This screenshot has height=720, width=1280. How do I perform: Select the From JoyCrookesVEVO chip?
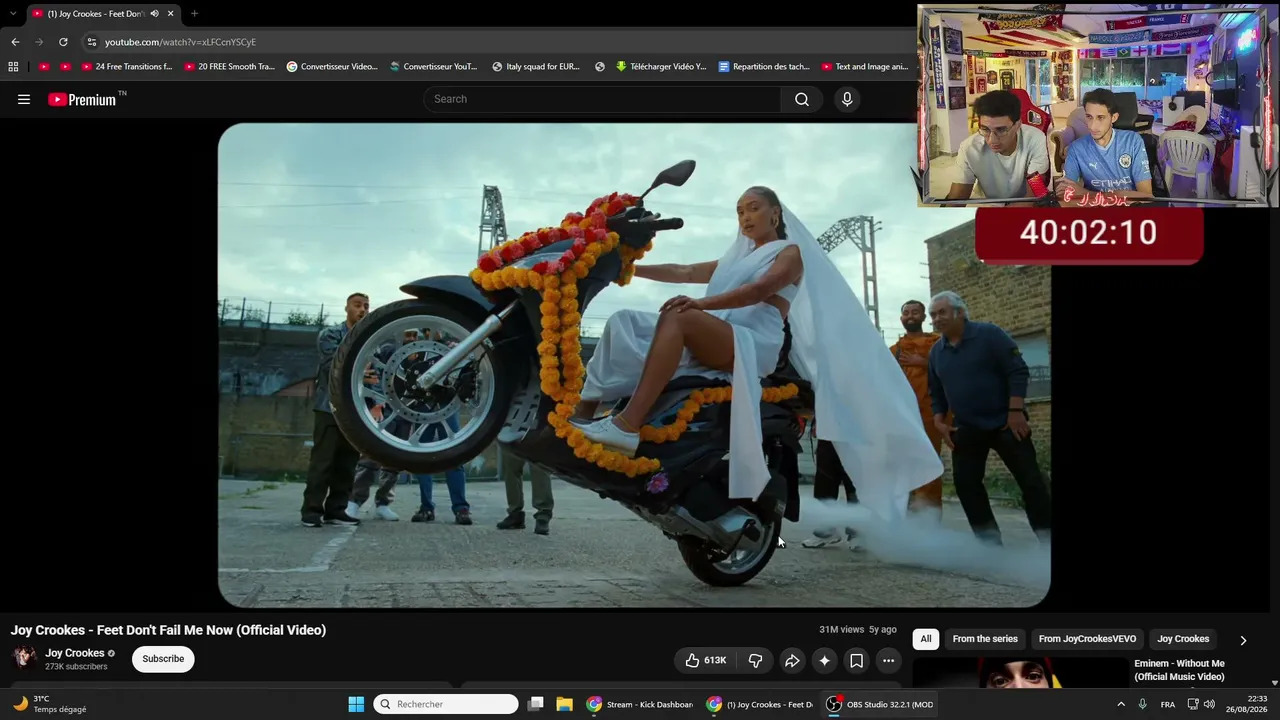(1087, 639)
